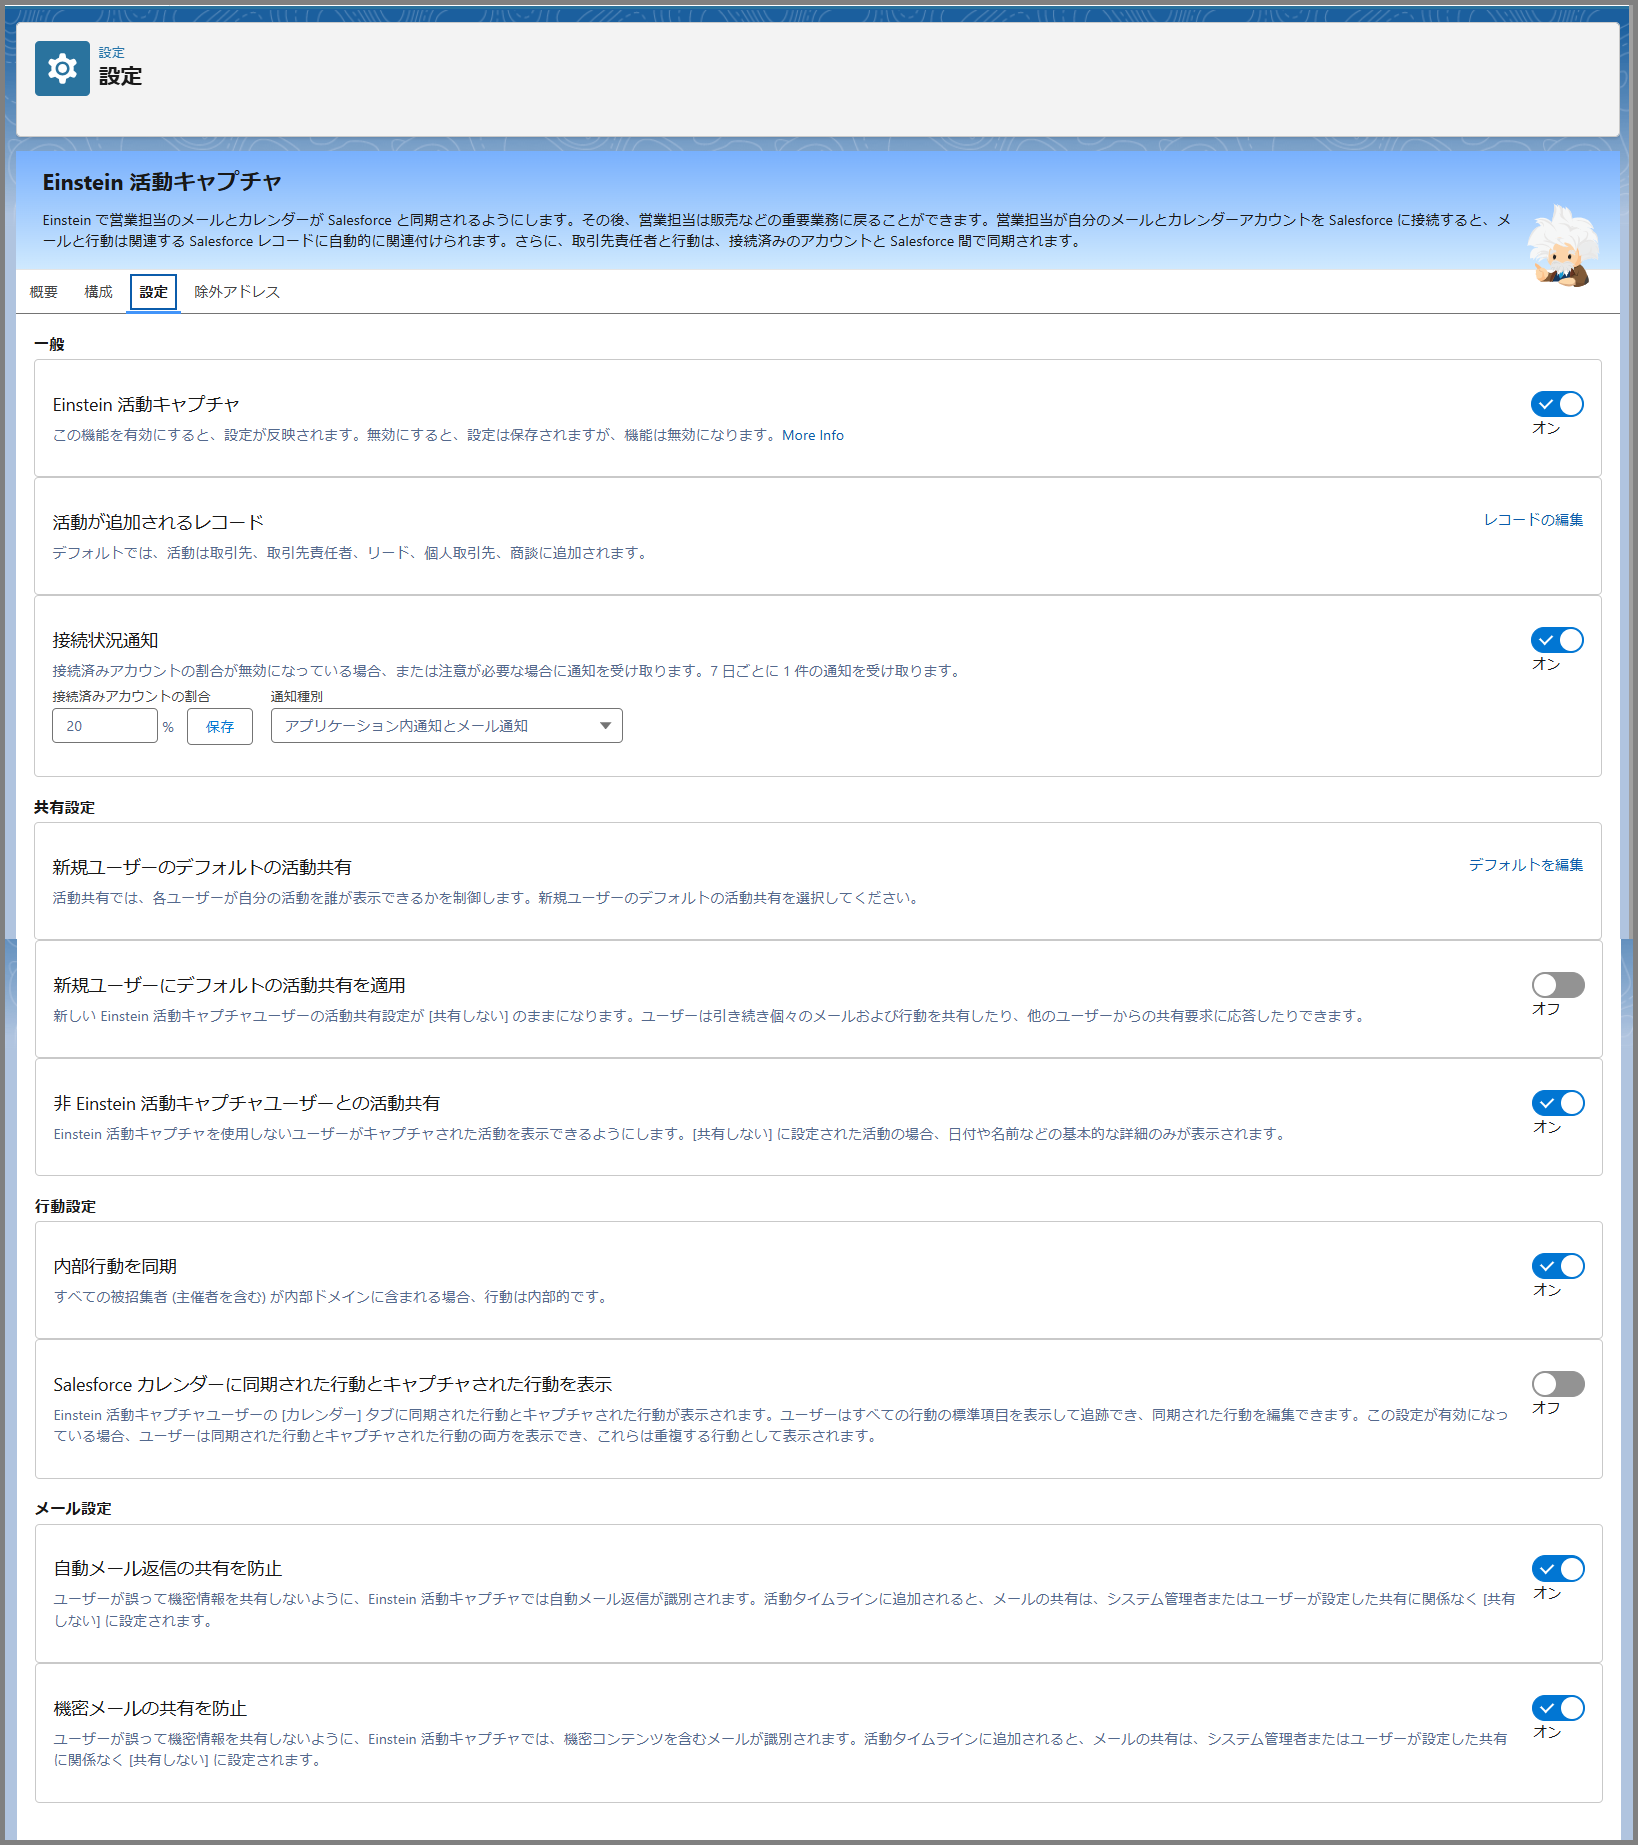Screen dimensions: 1638x1845
Task: Click the small 設定 breadcrumb text in header
Action: 112,53
